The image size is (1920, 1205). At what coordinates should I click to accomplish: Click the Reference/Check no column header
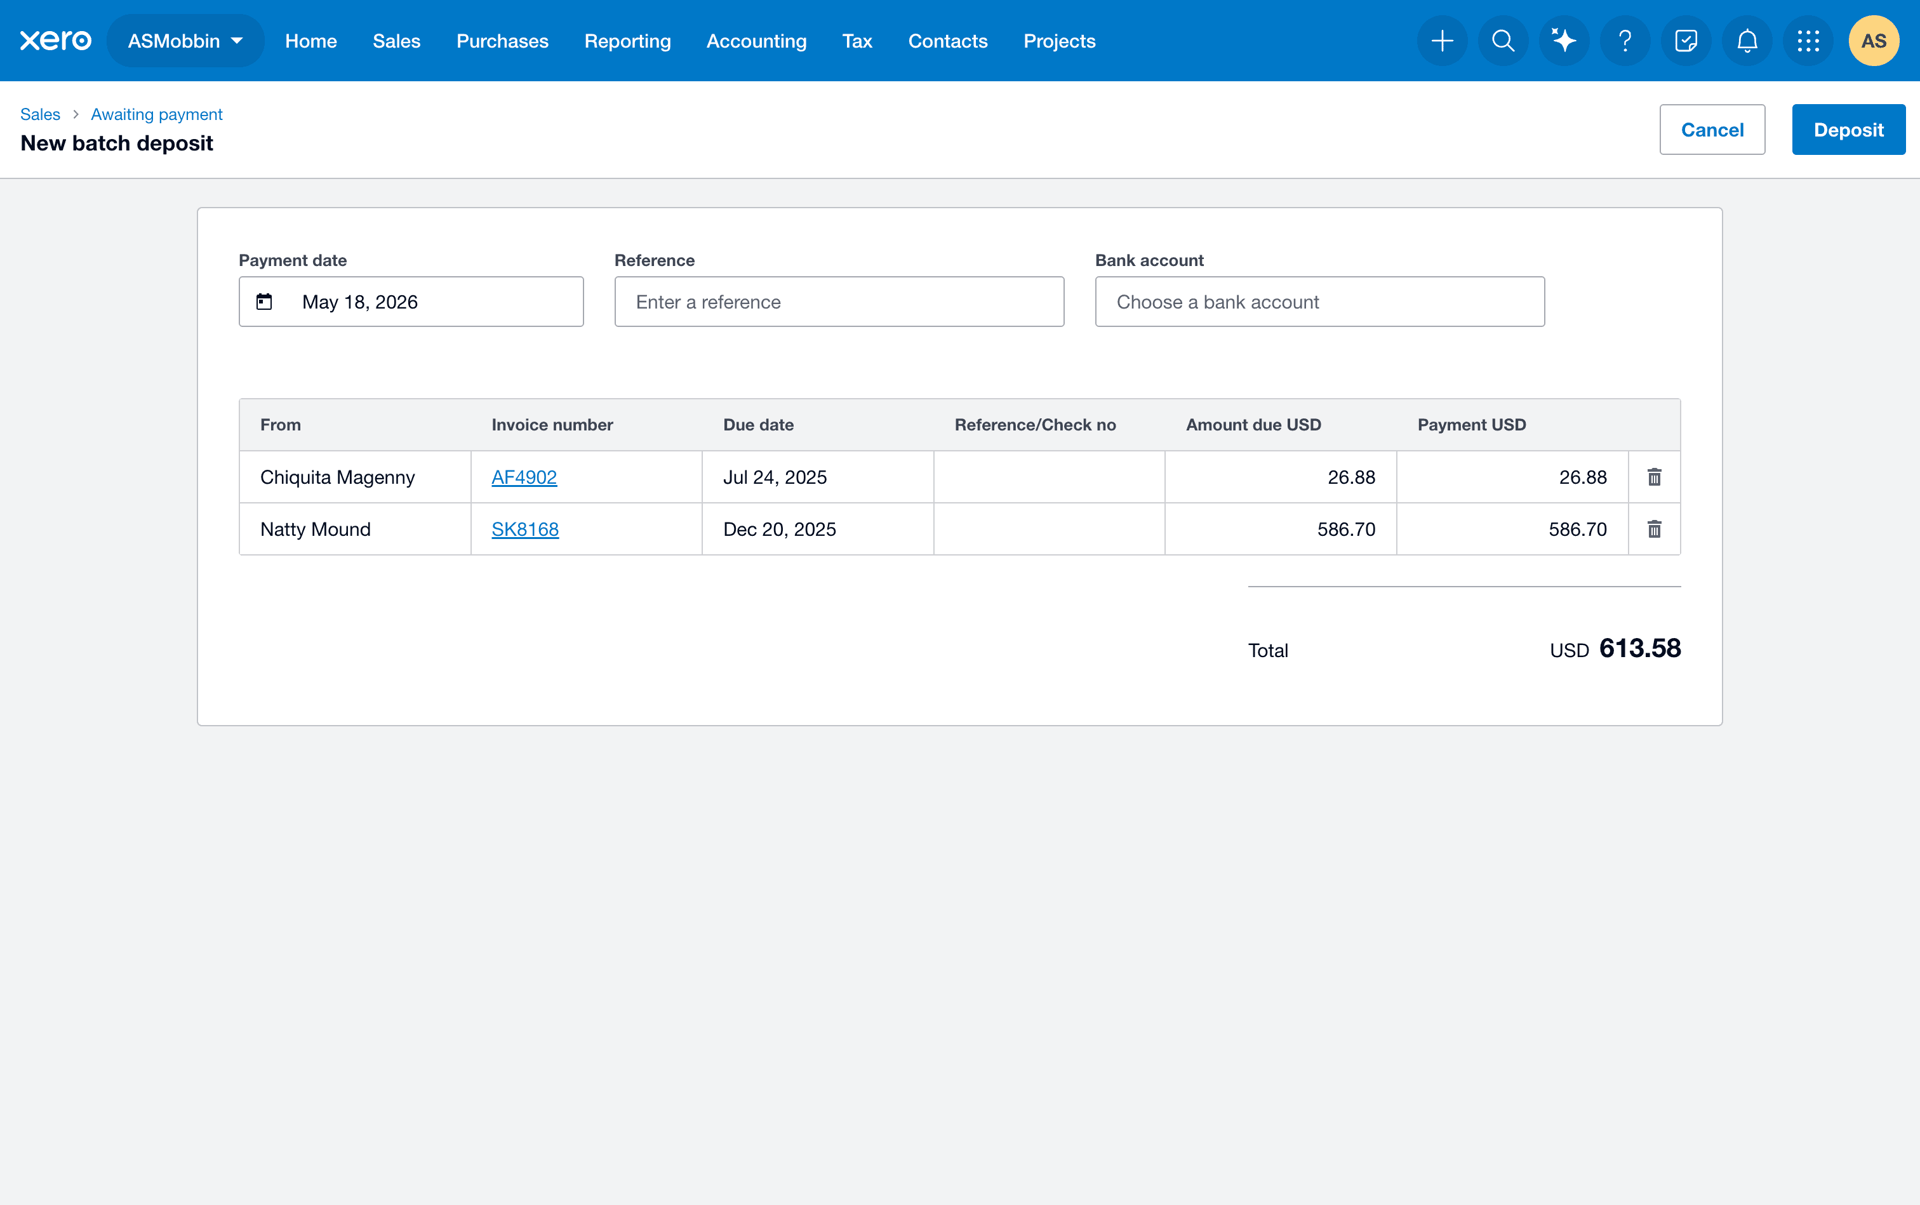coord(1035,425)
